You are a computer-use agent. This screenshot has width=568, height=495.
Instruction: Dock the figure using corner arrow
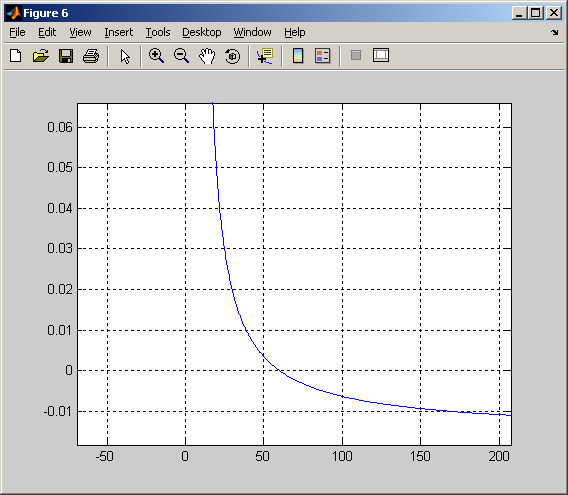(555, 32)
